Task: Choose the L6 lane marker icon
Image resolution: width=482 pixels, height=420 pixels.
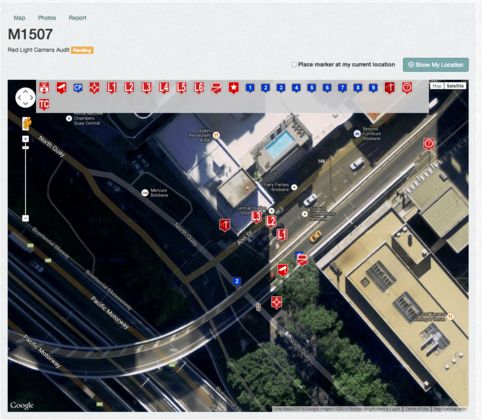Action: click(x=199, y=88)
